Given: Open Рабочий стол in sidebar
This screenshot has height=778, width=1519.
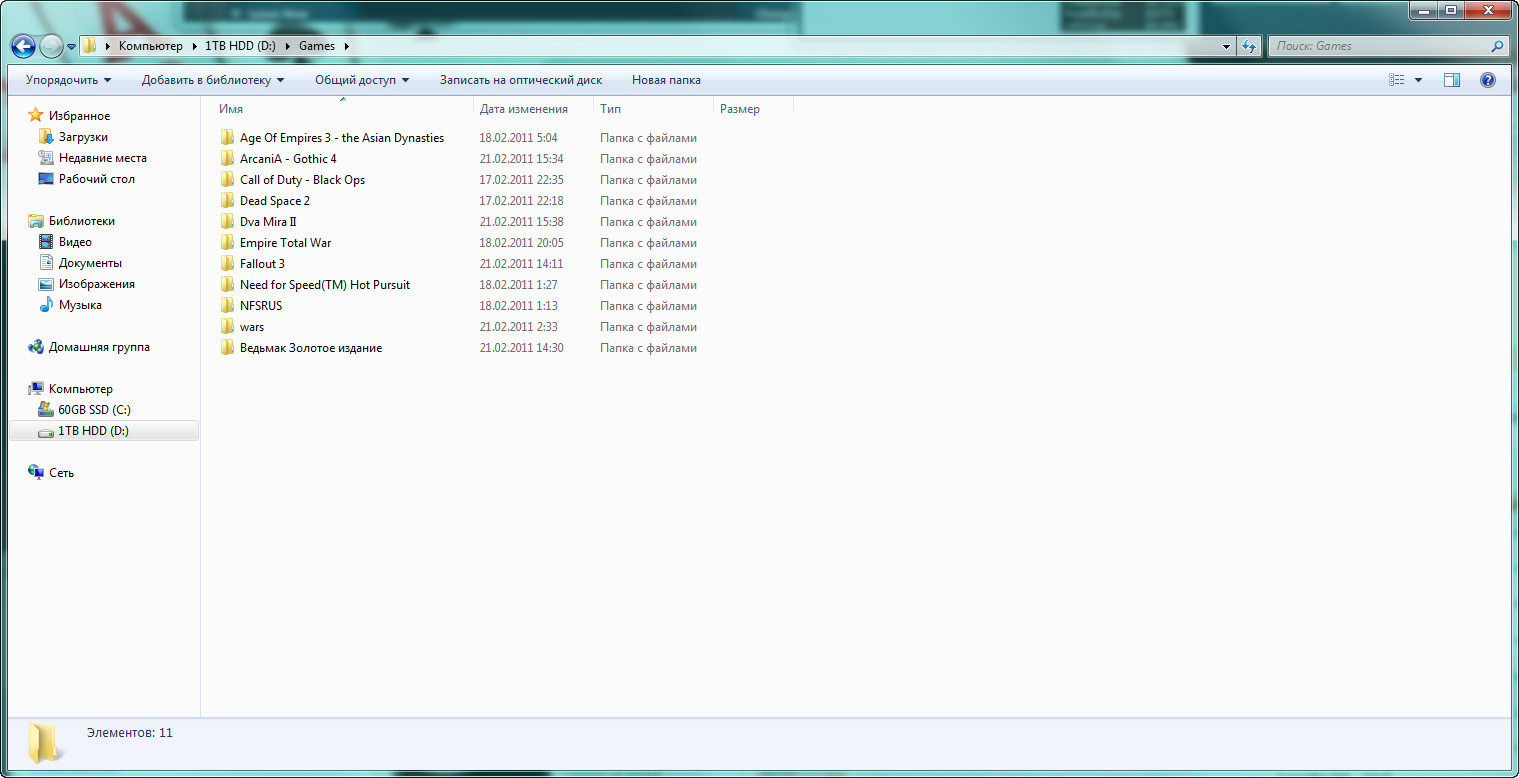Looking at the screenshot, I should (x=96, y=179).
